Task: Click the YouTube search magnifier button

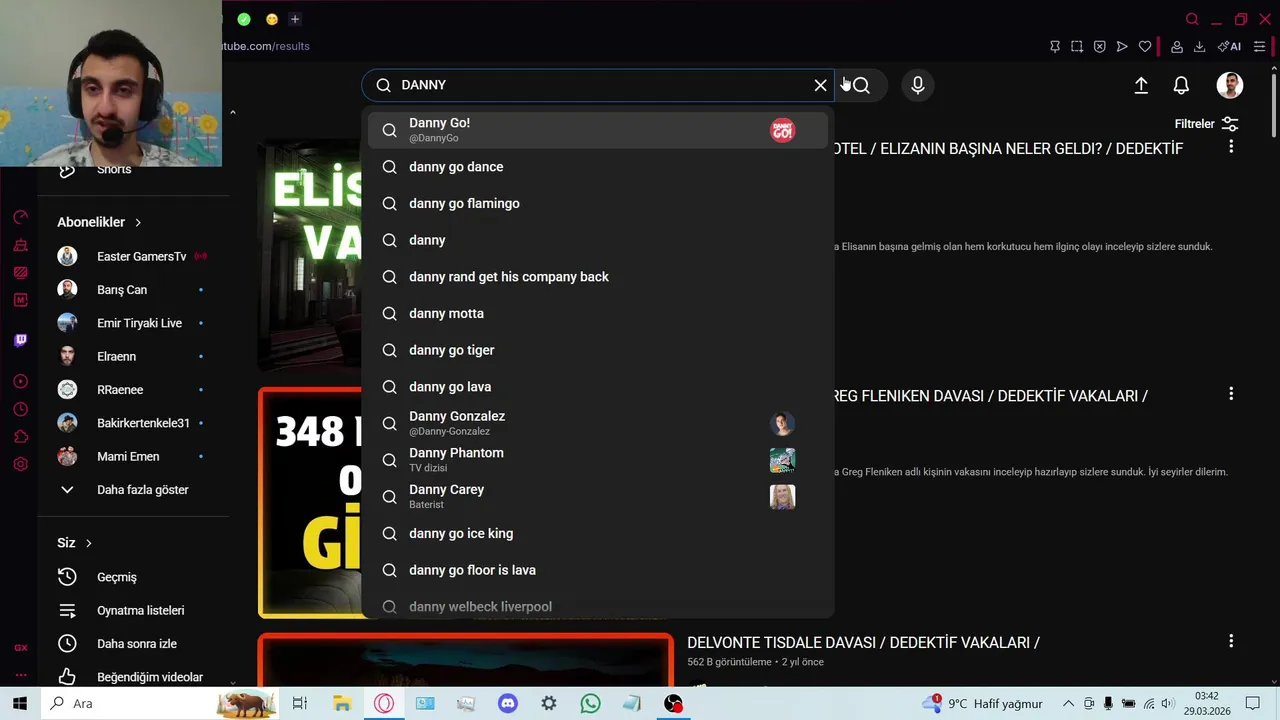Action: point(861,85)
